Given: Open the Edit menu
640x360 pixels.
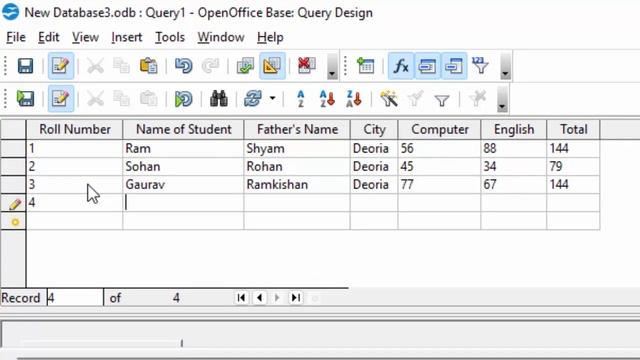Looking at the screenshot, I should pyautogui.click(x=49, y=37).
